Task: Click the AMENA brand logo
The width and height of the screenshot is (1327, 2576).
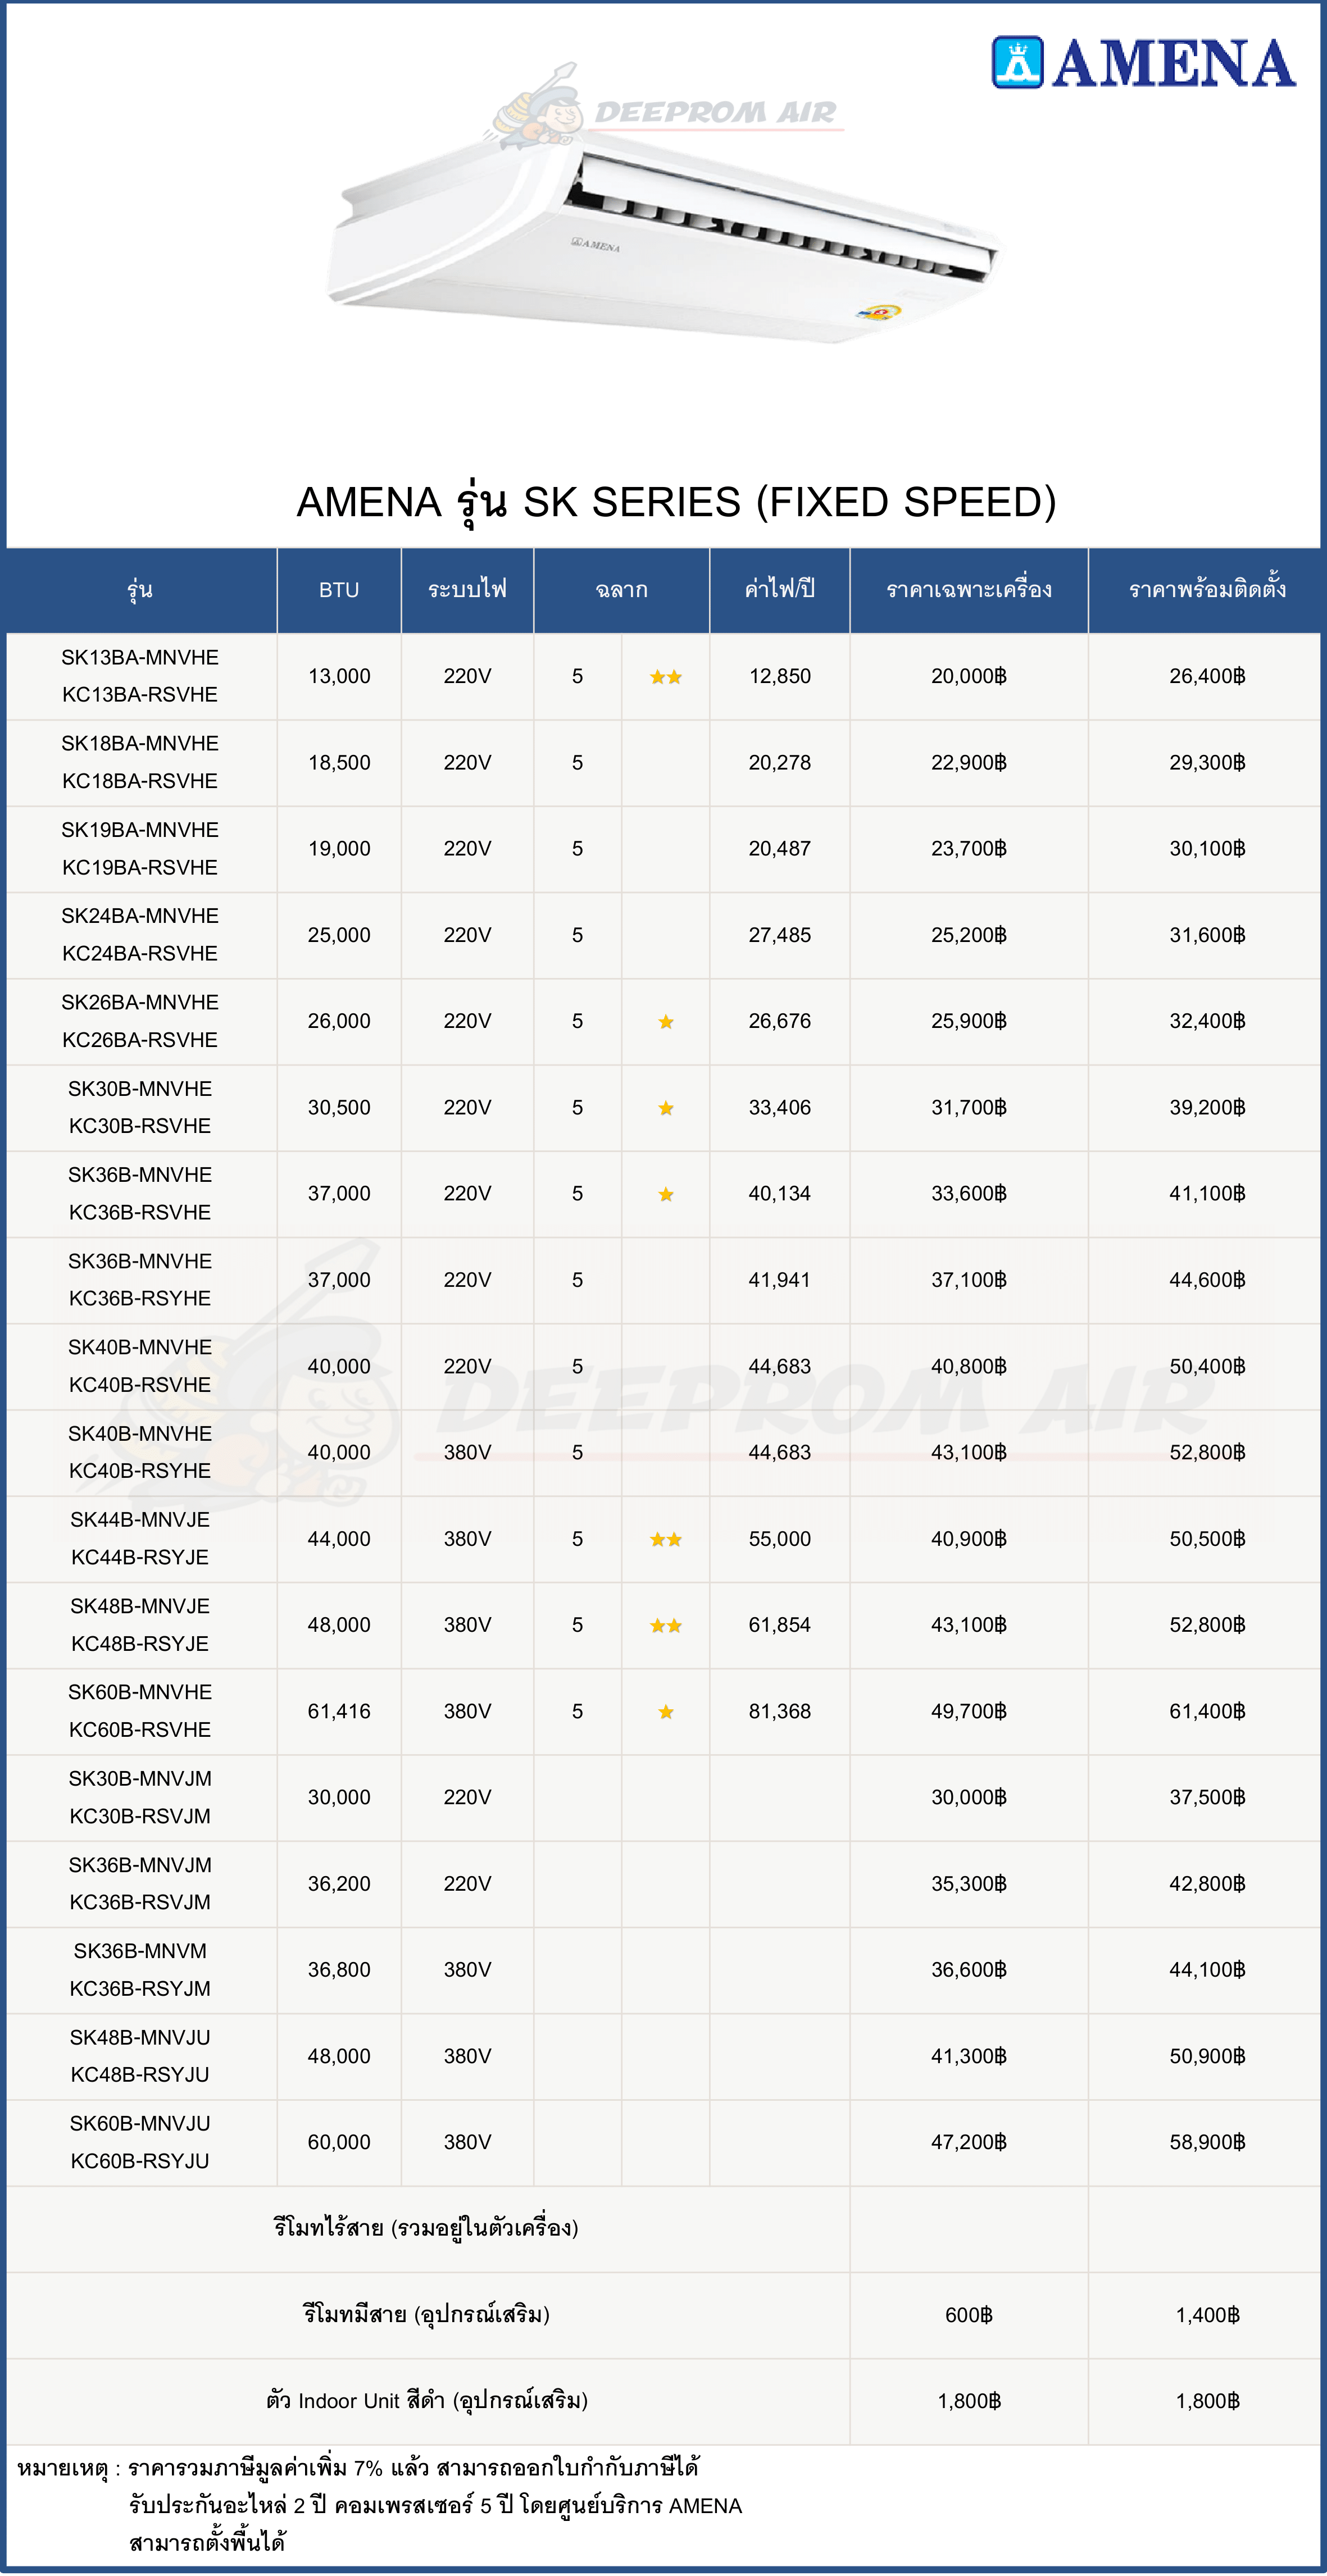Action: coord(1143,63)
